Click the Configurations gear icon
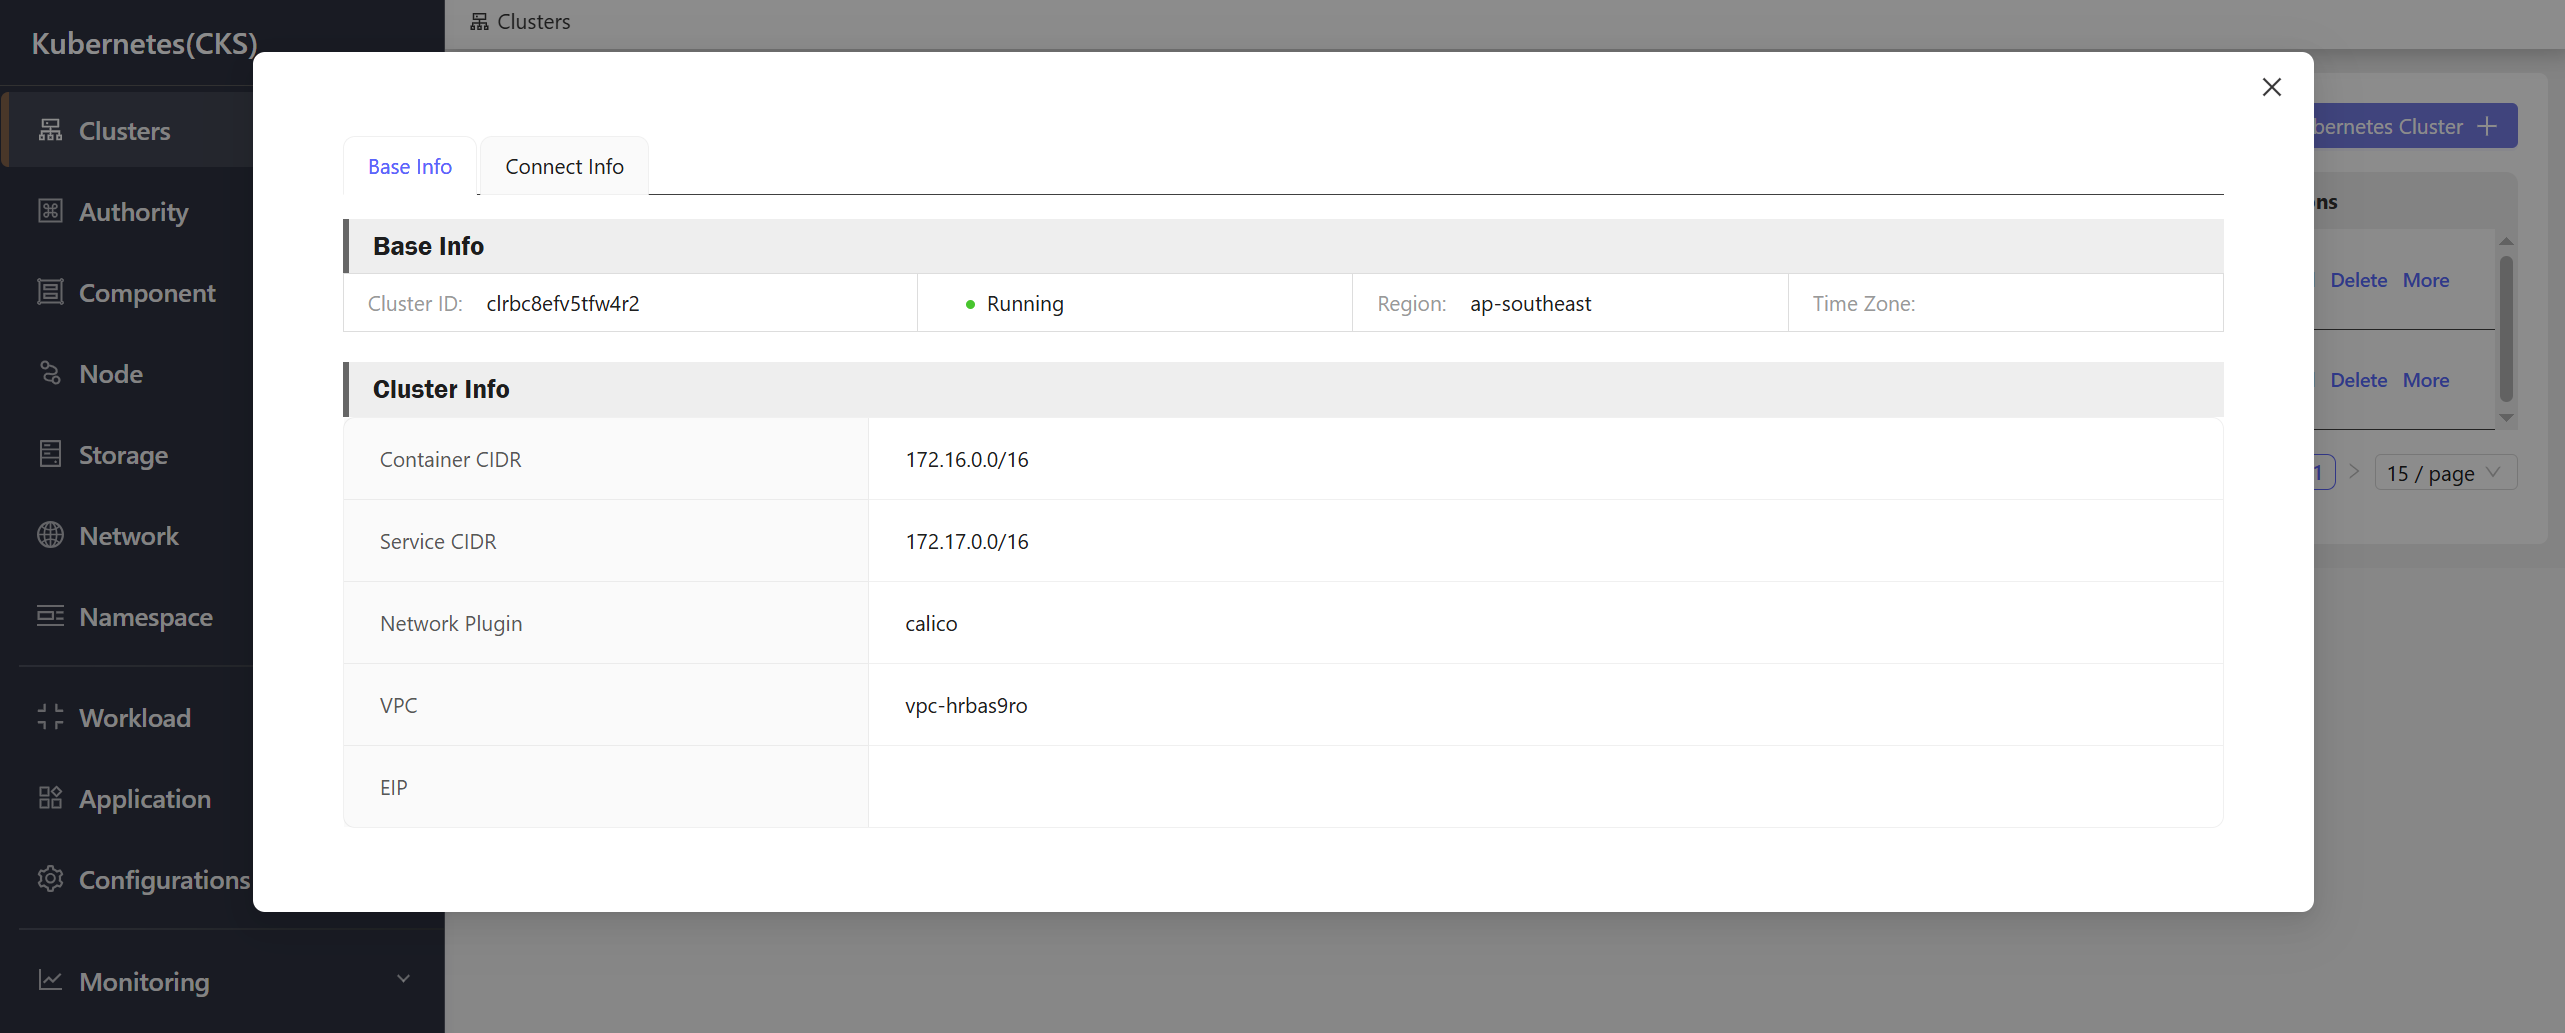The height and width of the screenshot is (1033, 2565). tap(50, 879)
